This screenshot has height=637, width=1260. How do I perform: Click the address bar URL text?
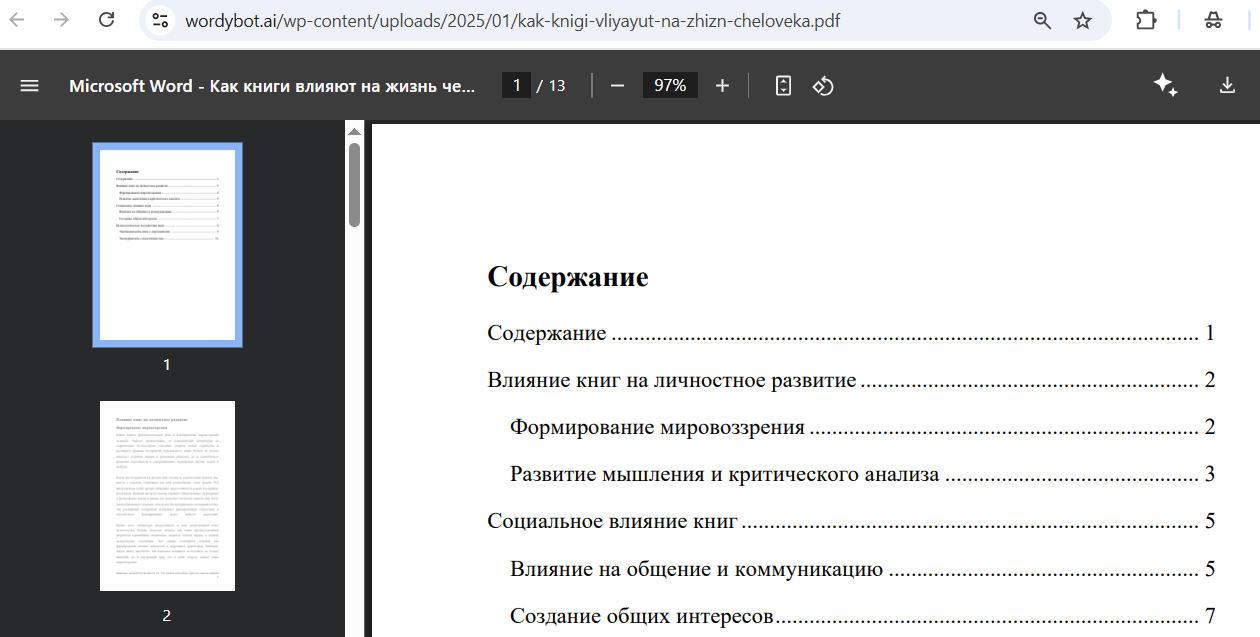click(x=512, y=20)
